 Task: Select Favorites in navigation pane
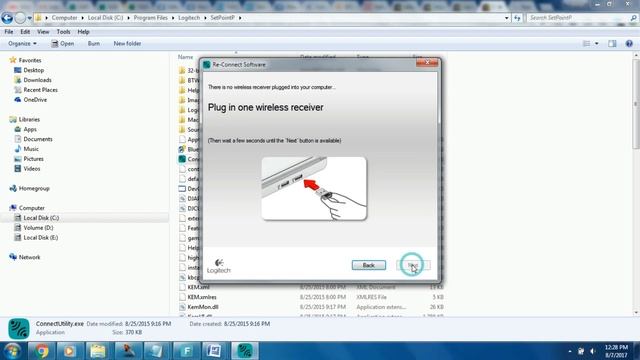[x=30, y=60]
